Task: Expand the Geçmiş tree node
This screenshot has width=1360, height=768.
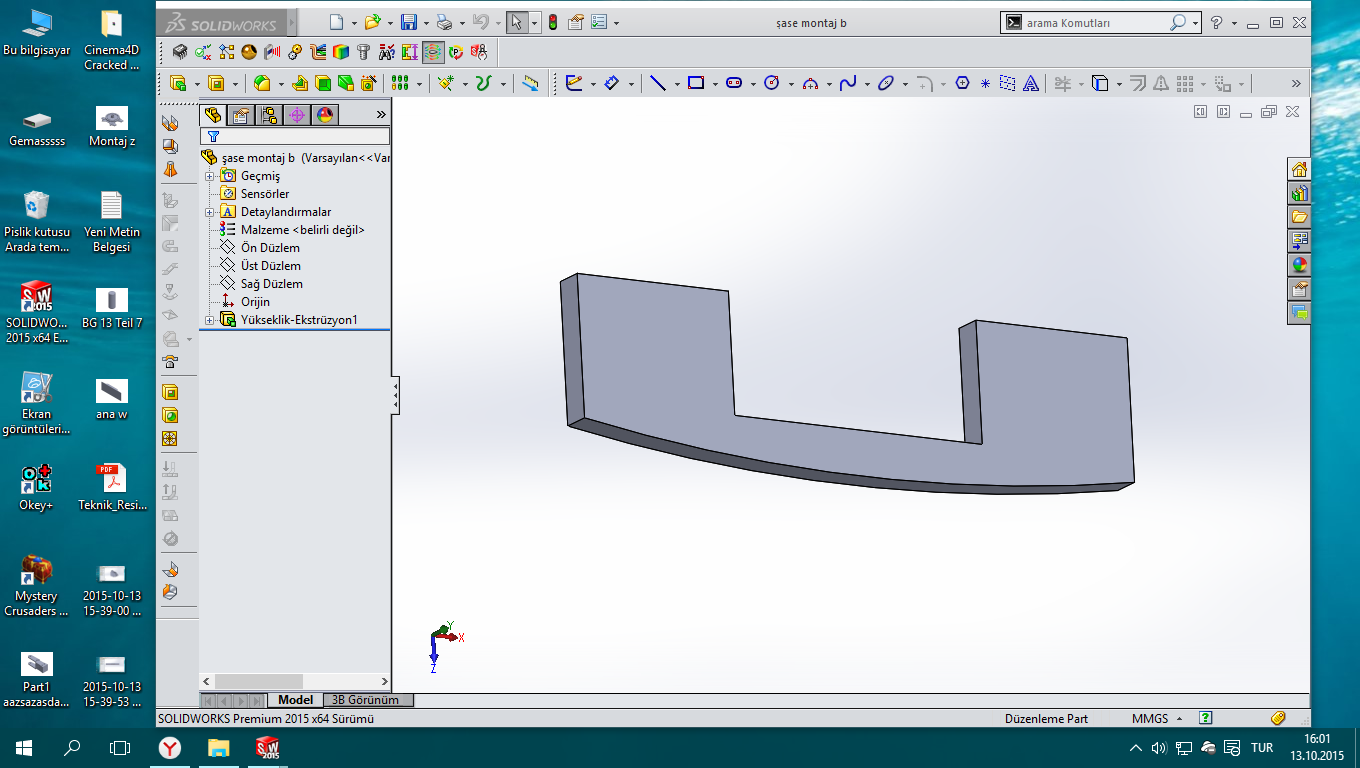Action: point(209,176)
